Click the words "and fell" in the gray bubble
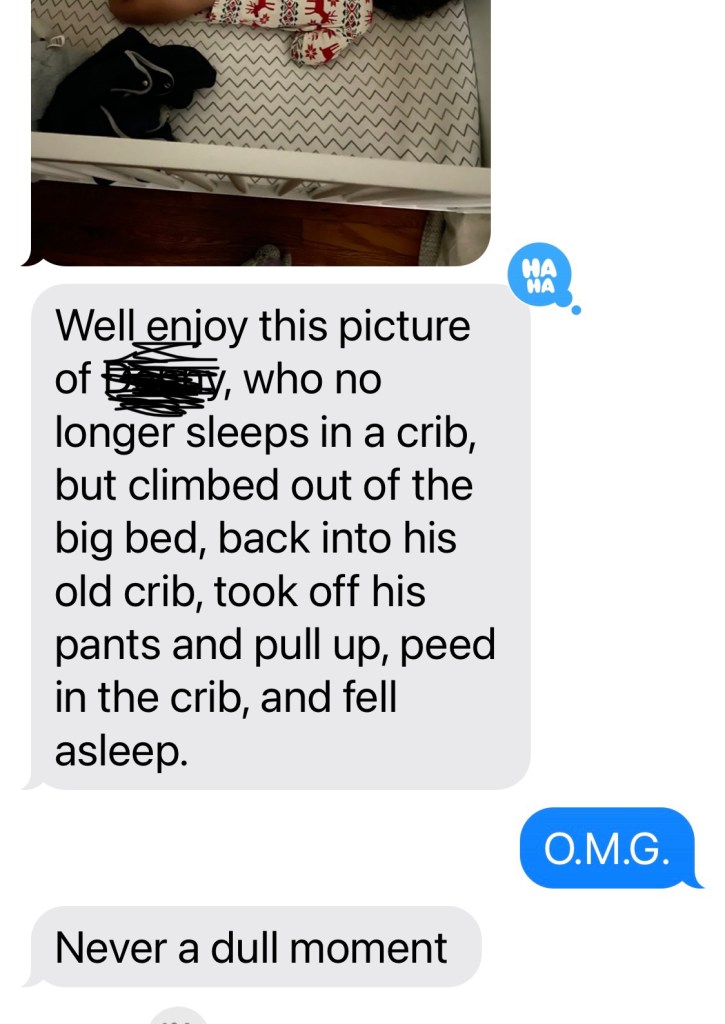Screen dimensions: 725x1024 329,697
